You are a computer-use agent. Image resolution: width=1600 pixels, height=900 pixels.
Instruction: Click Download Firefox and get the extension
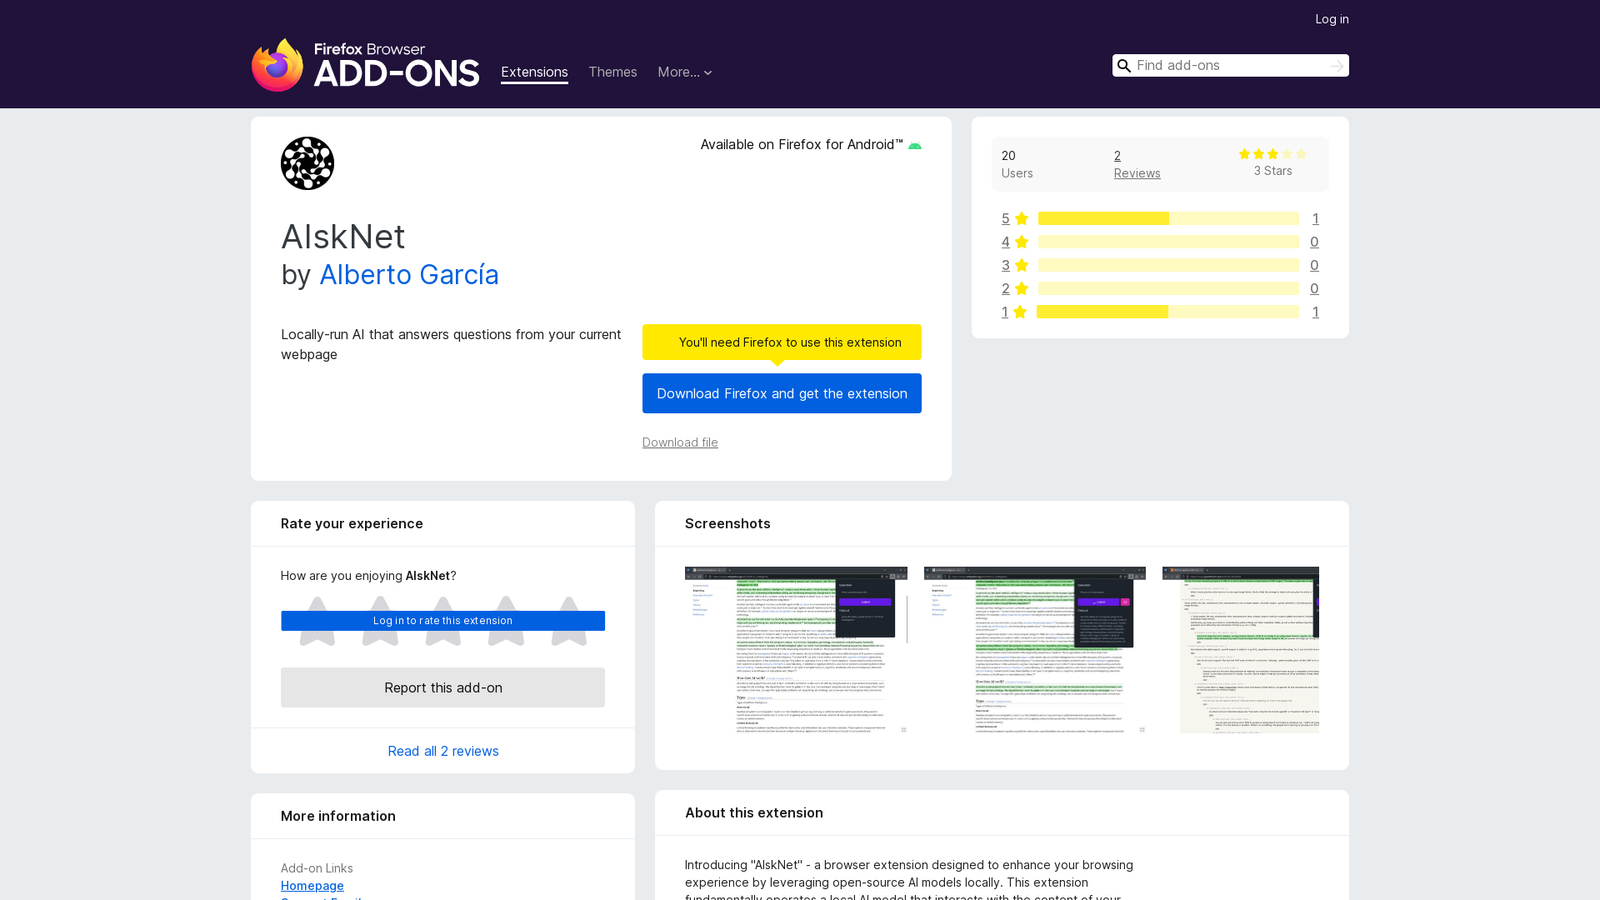pos(782,393)
